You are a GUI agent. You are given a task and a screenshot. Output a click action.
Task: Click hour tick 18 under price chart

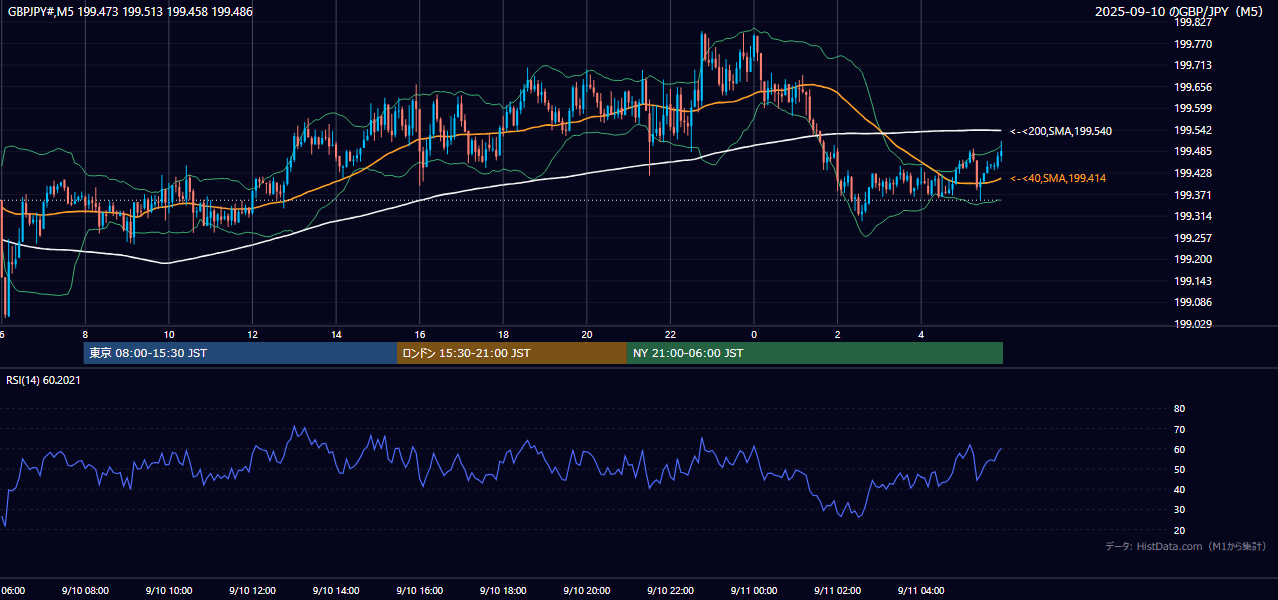pos(503,335)
